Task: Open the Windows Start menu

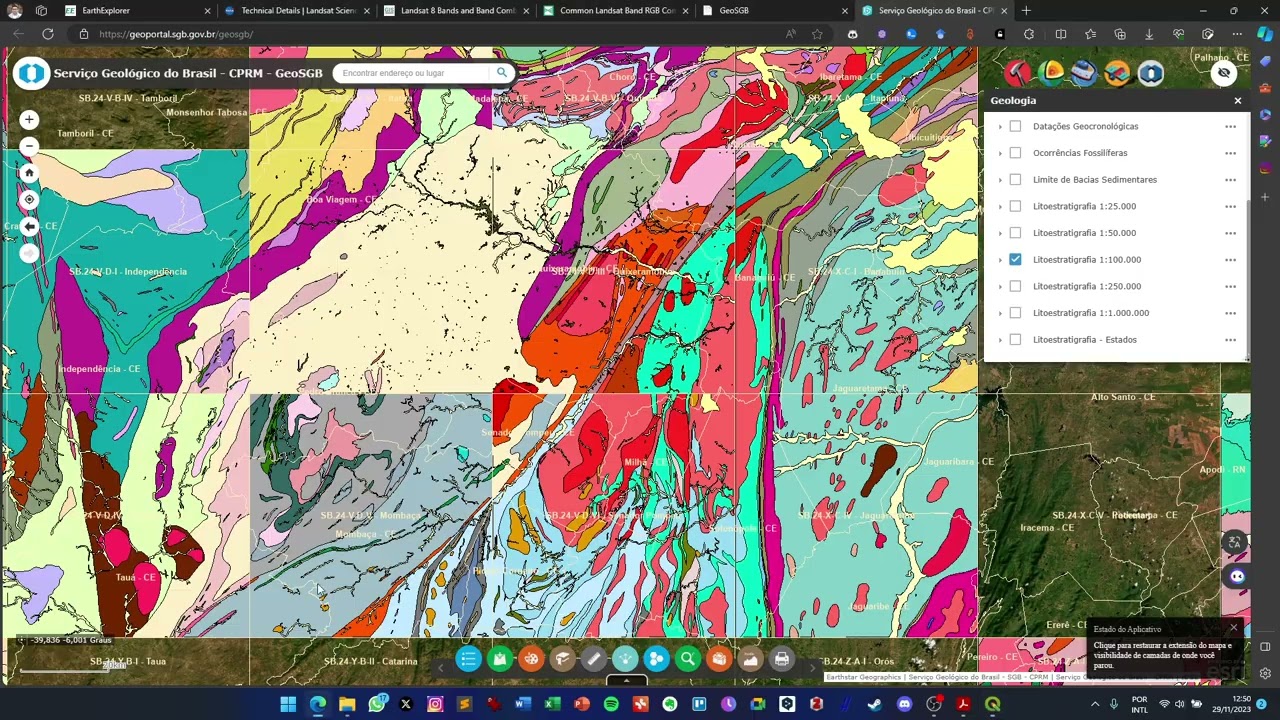Action: pos(288,705)
